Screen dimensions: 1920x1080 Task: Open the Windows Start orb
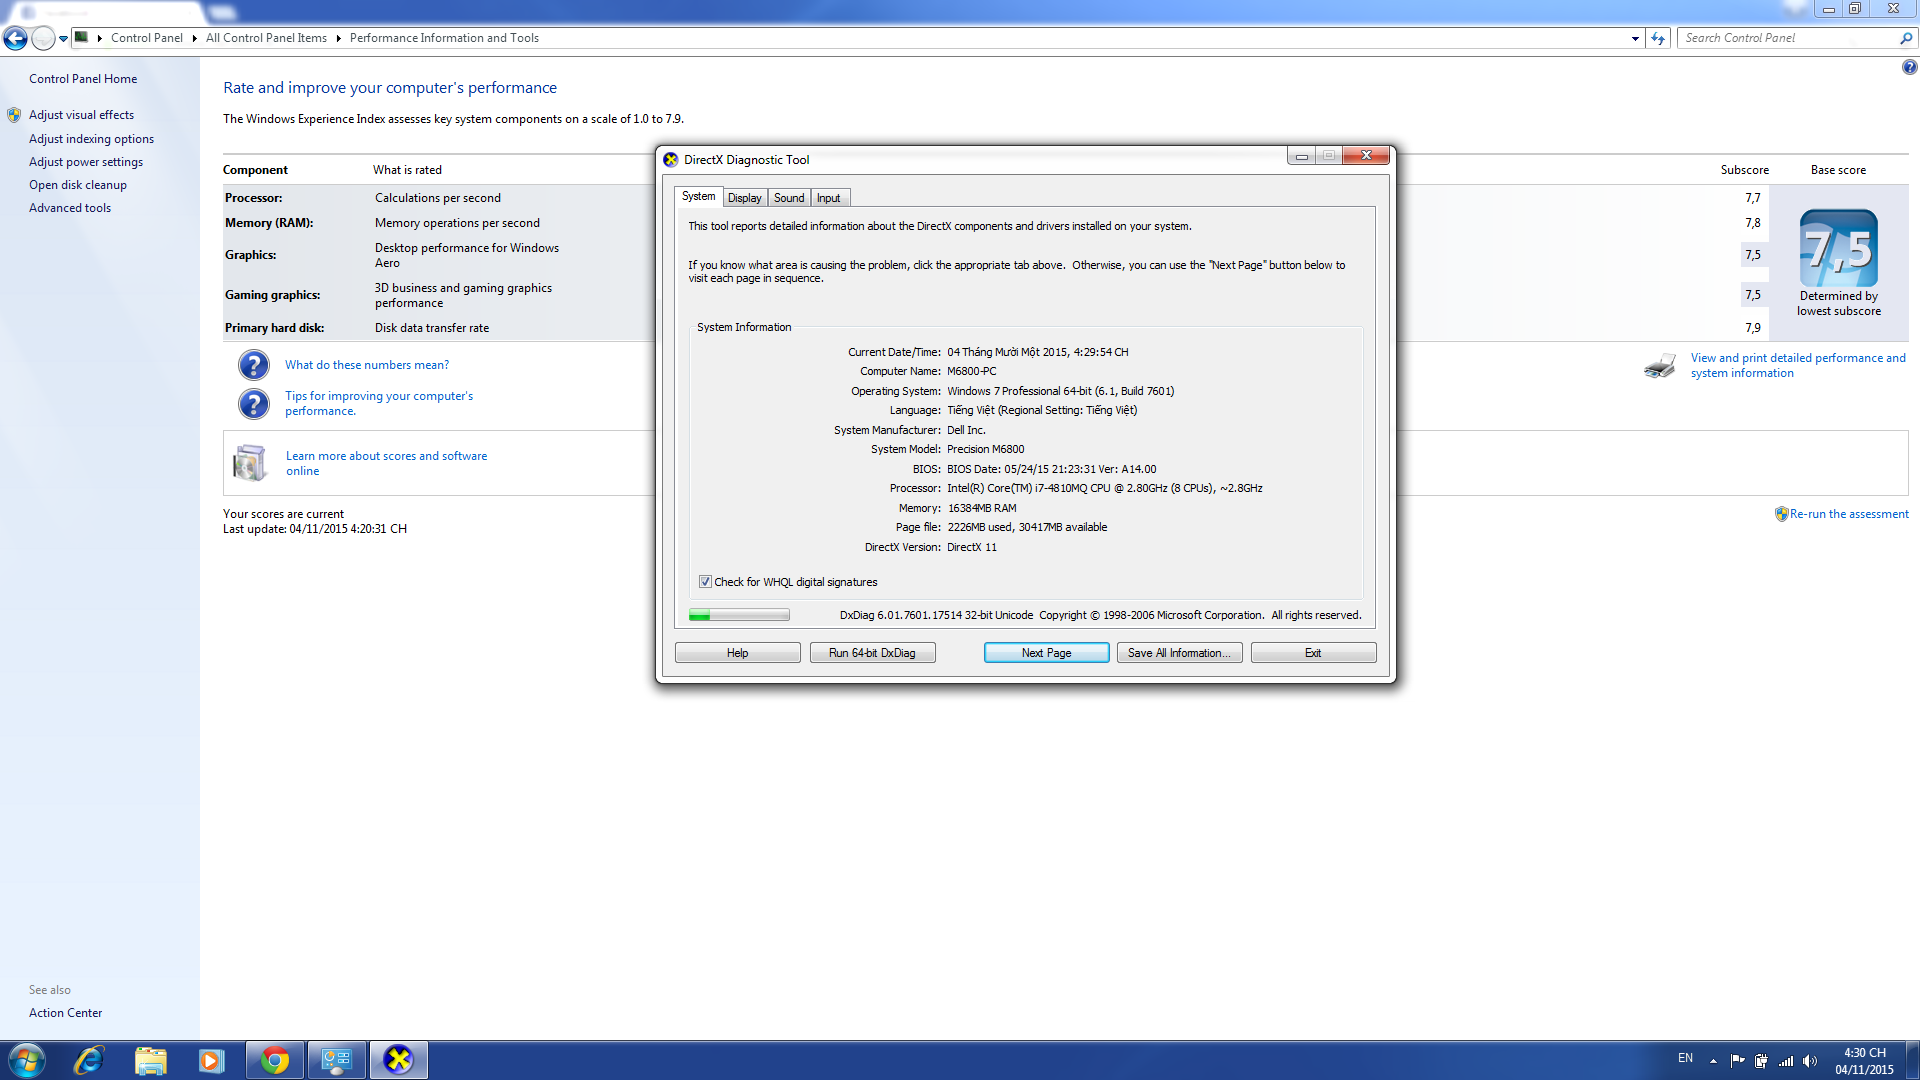(26, 1060)
